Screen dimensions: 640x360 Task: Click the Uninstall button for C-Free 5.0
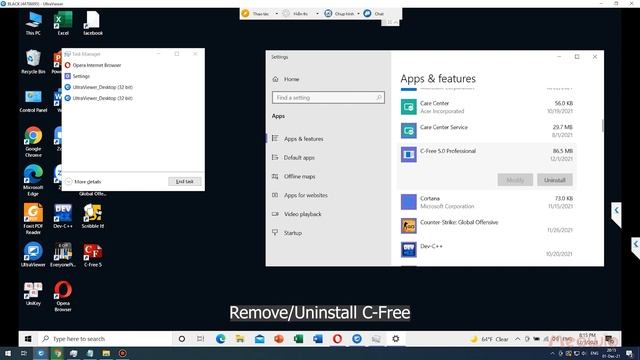coord(555,180)
